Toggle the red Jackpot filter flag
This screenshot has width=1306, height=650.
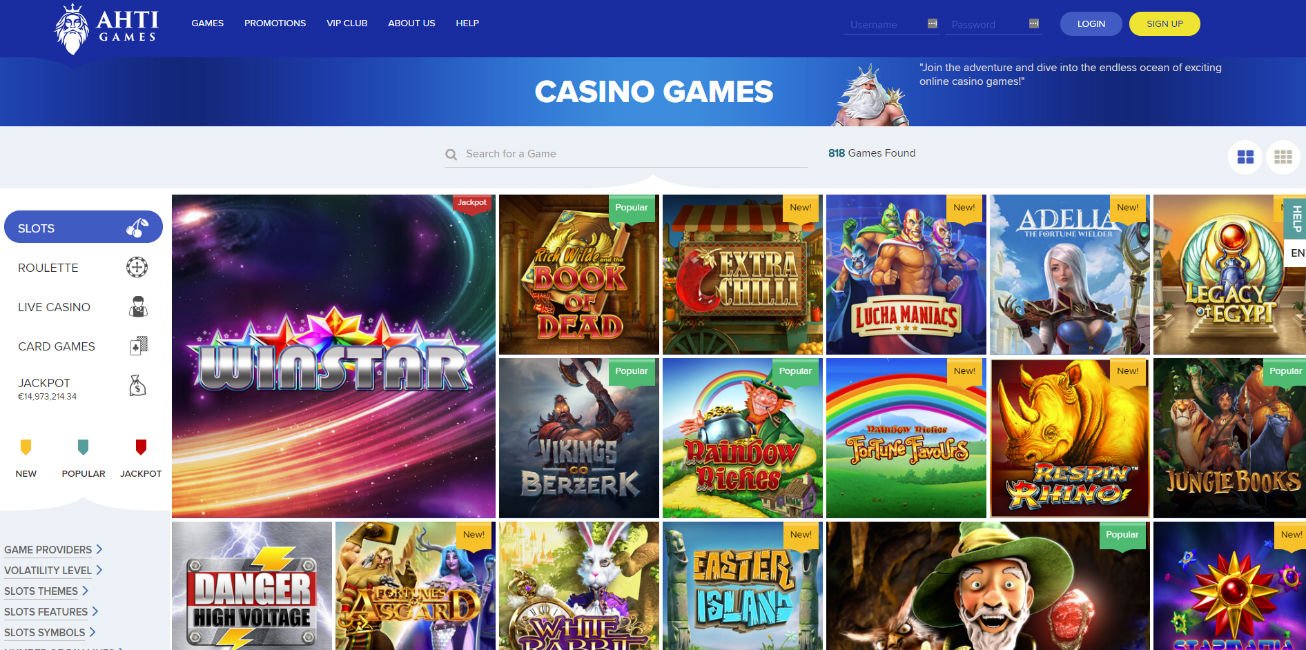(x=141, y=447)
